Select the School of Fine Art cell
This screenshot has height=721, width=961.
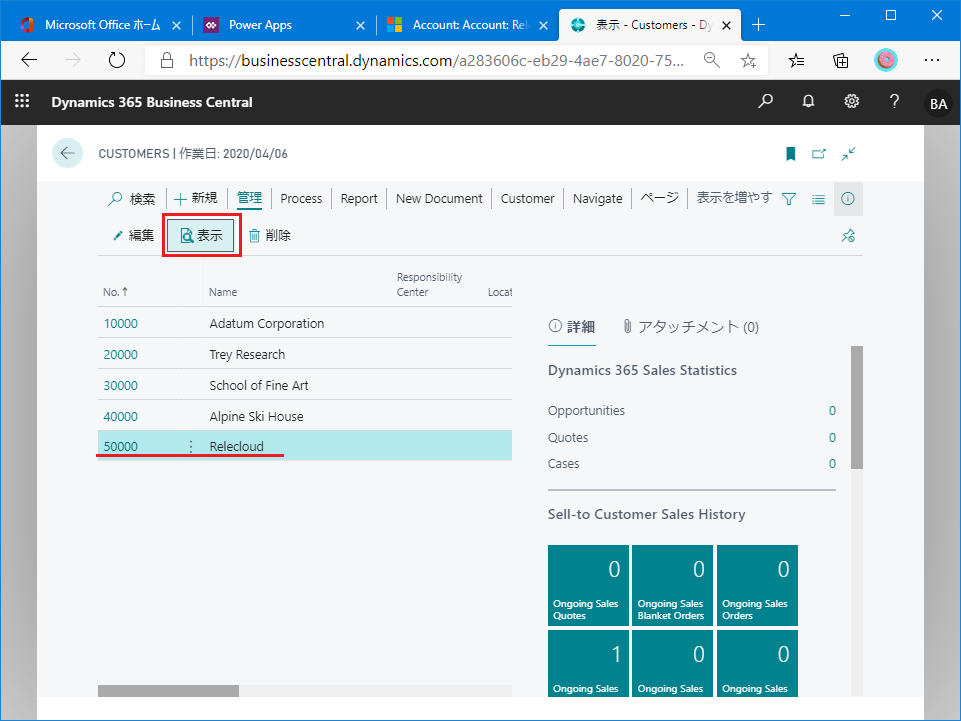[x=259, y=386]
